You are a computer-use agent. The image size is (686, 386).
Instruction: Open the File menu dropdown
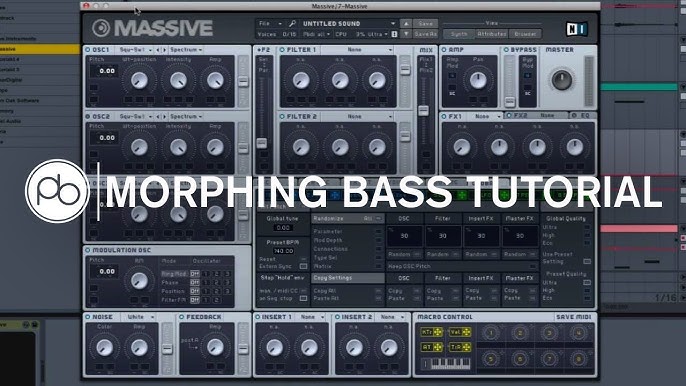(270, 24)
